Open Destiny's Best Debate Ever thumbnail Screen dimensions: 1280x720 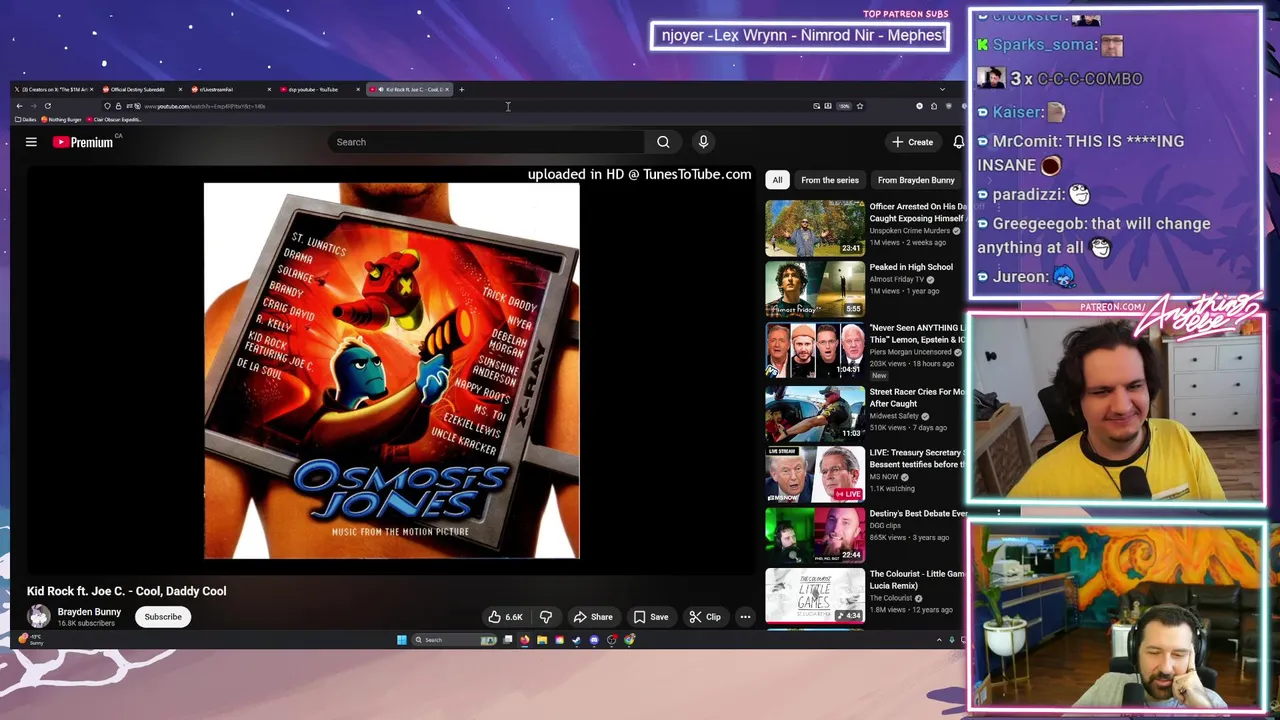tap(815, 535)
